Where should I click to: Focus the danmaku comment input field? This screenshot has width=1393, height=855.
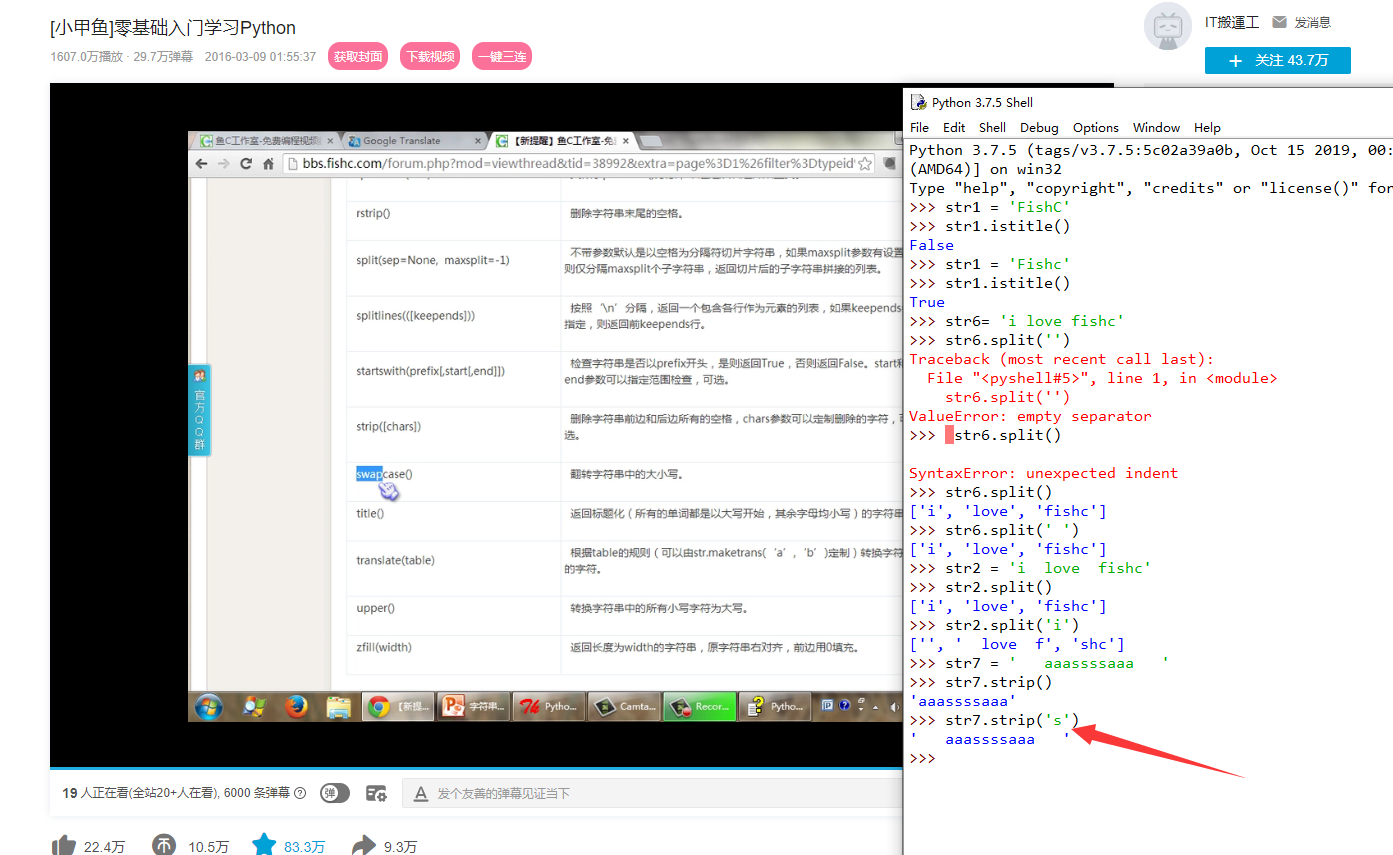coord(652,793)
